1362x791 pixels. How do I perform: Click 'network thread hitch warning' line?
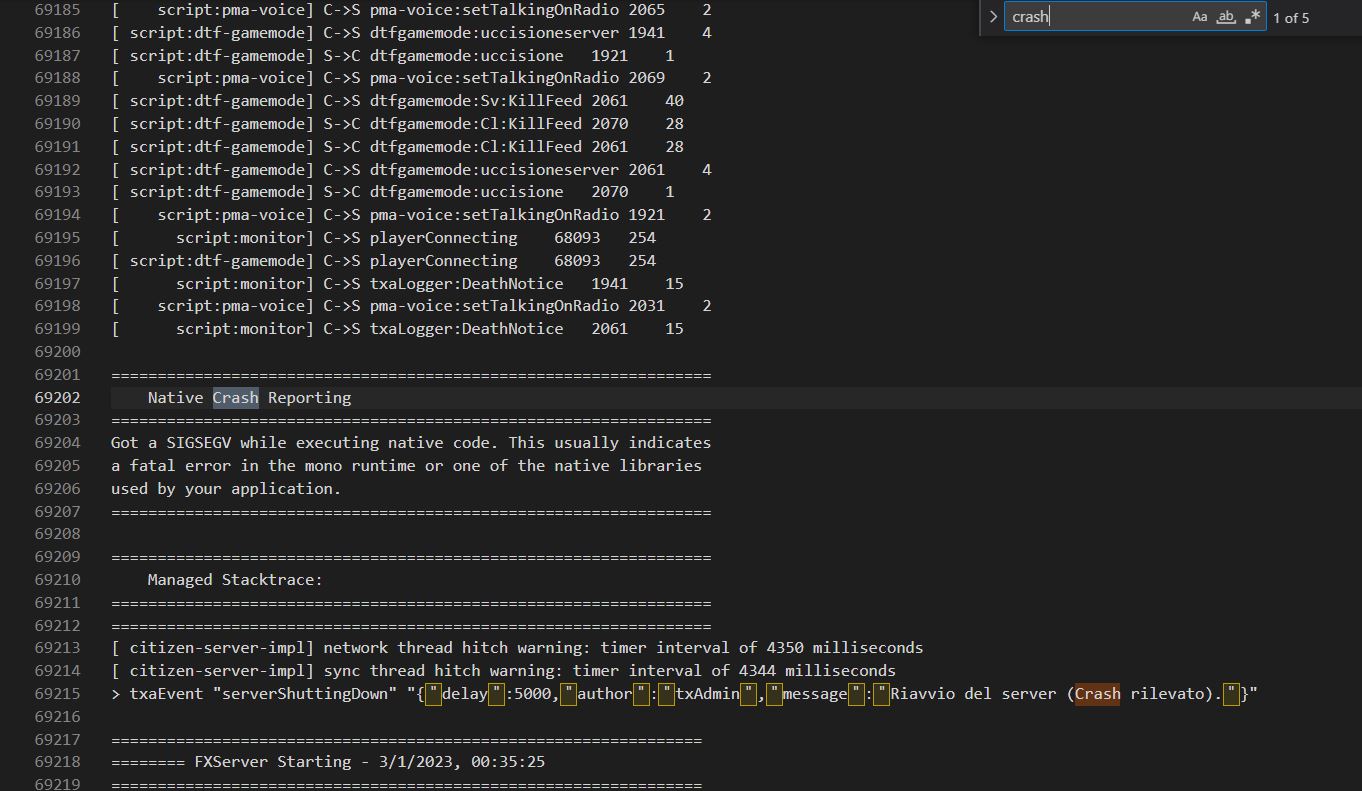[517, 648]
